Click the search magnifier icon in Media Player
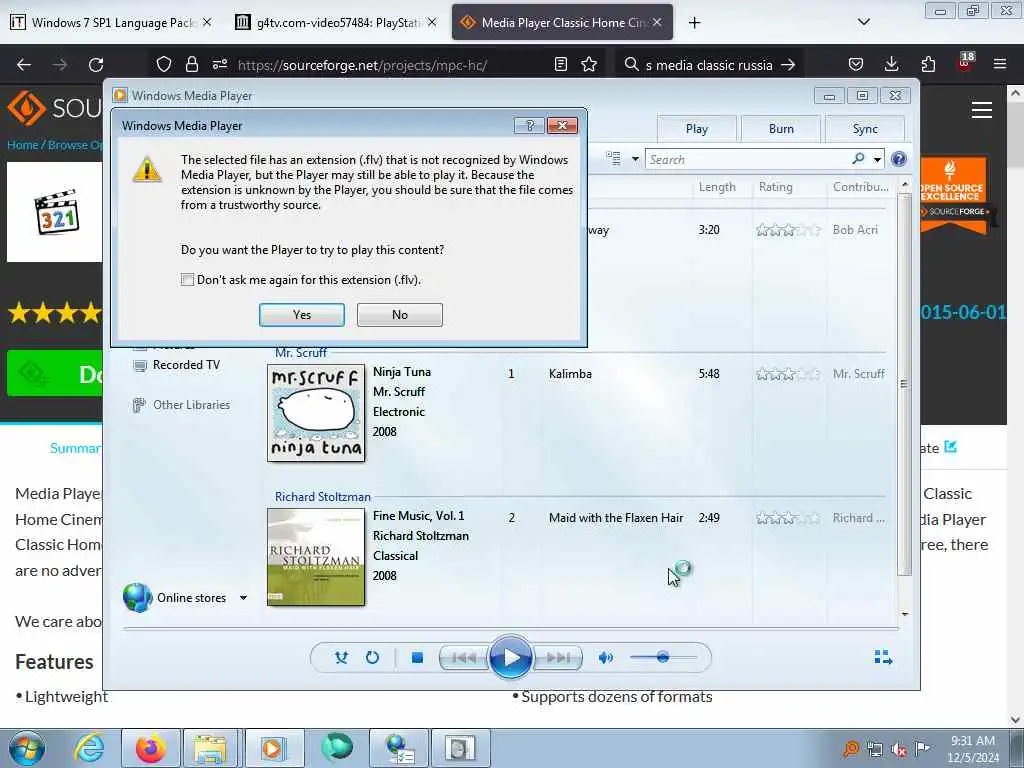1024x768 pixels. pos(859,159)
